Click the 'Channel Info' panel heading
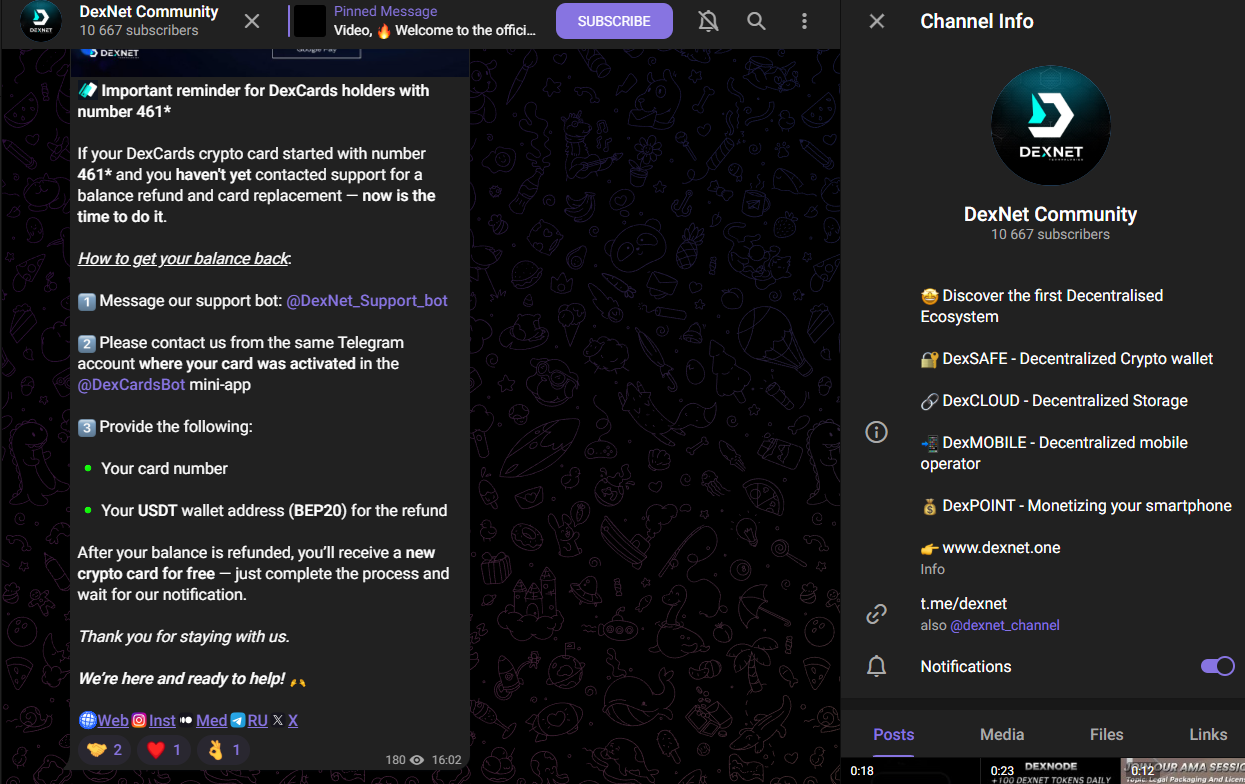The height and width of the screenshot is (784, 1245). 977,21
